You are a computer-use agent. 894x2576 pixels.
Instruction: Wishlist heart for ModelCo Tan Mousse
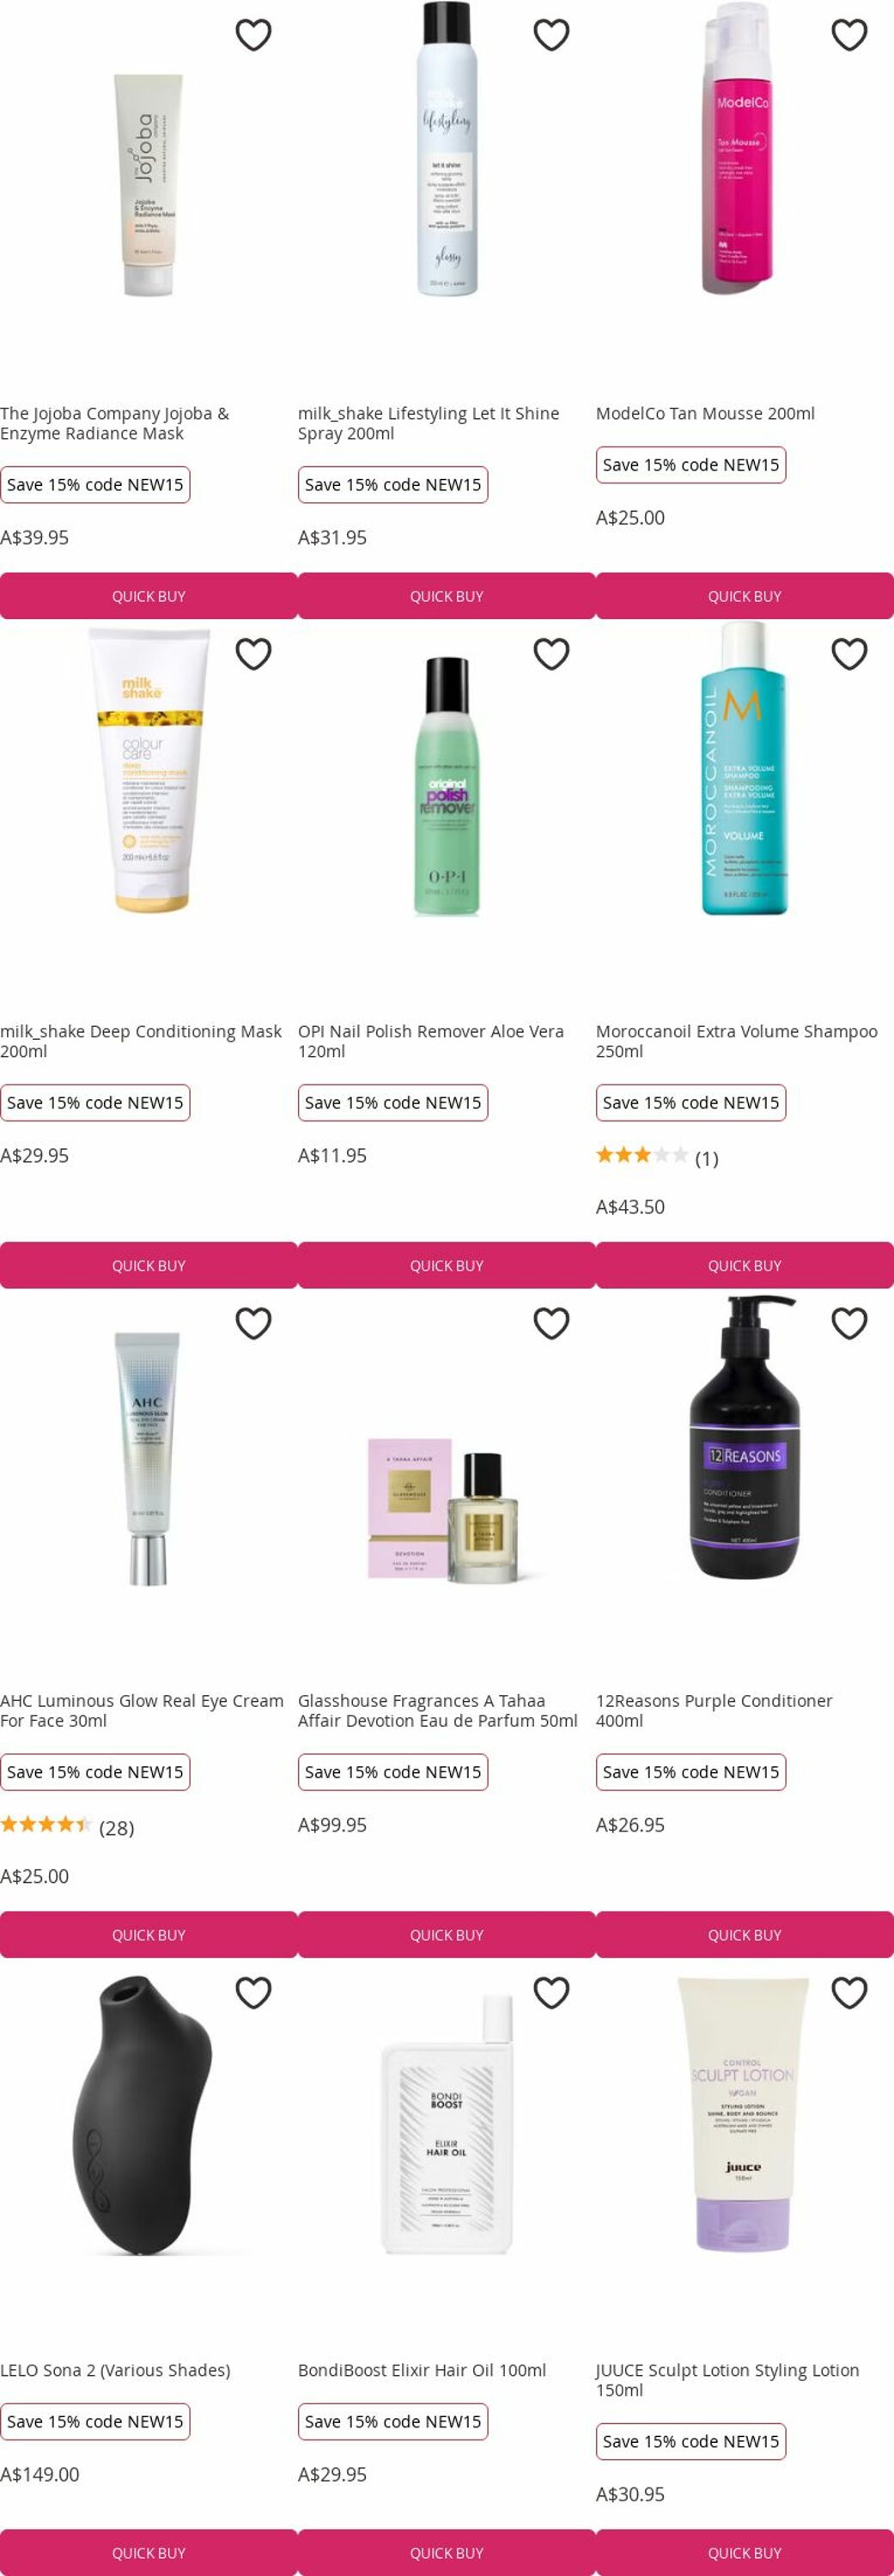(849, 35)
